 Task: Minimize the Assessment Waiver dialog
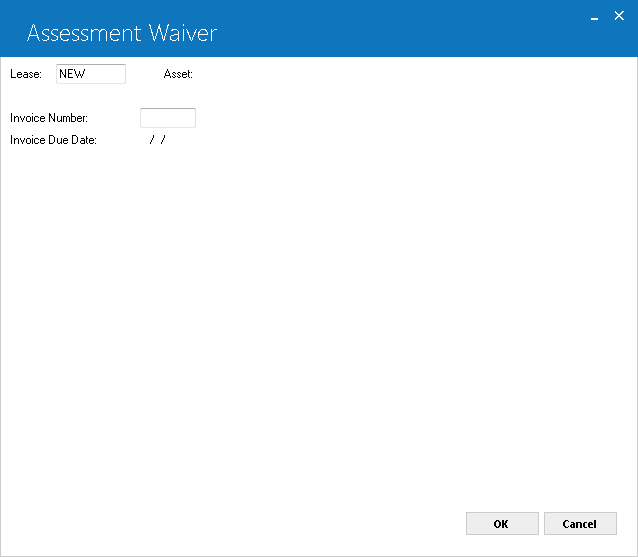(x=594, y=18)
